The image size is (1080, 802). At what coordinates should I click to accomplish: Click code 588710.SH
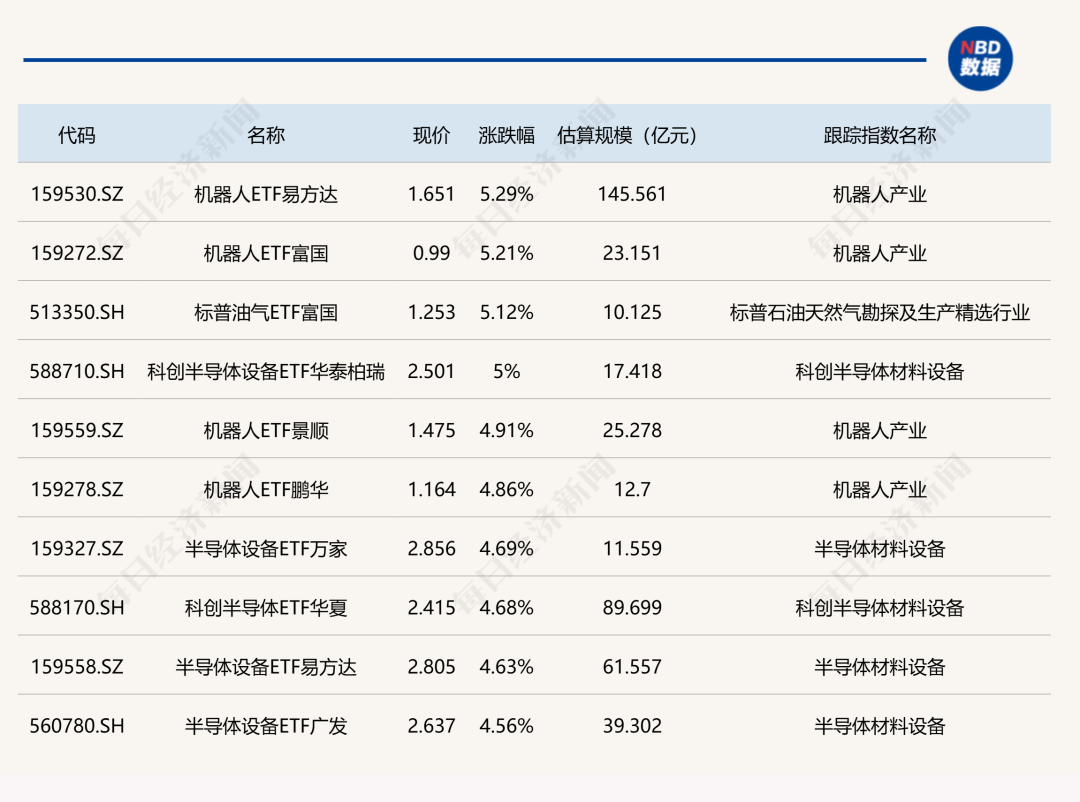tap(76, 372)
